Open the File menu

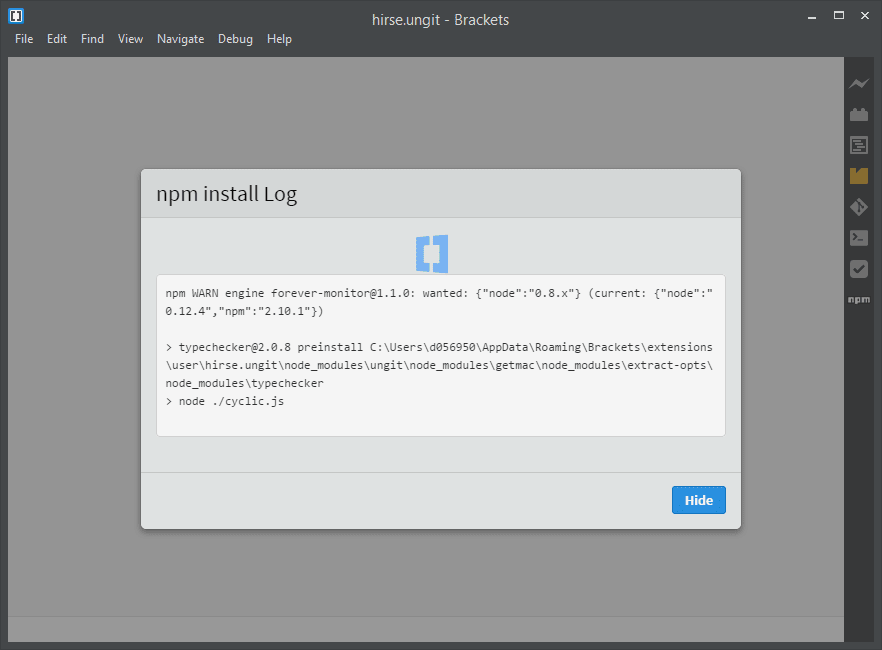click(24, 38)
